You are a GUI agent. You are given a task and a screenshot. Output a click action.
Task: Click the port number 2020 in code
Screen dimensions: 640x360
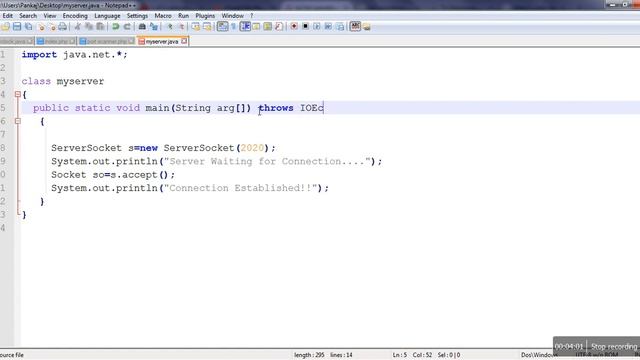pyautogui.click(x=252, y=148)
